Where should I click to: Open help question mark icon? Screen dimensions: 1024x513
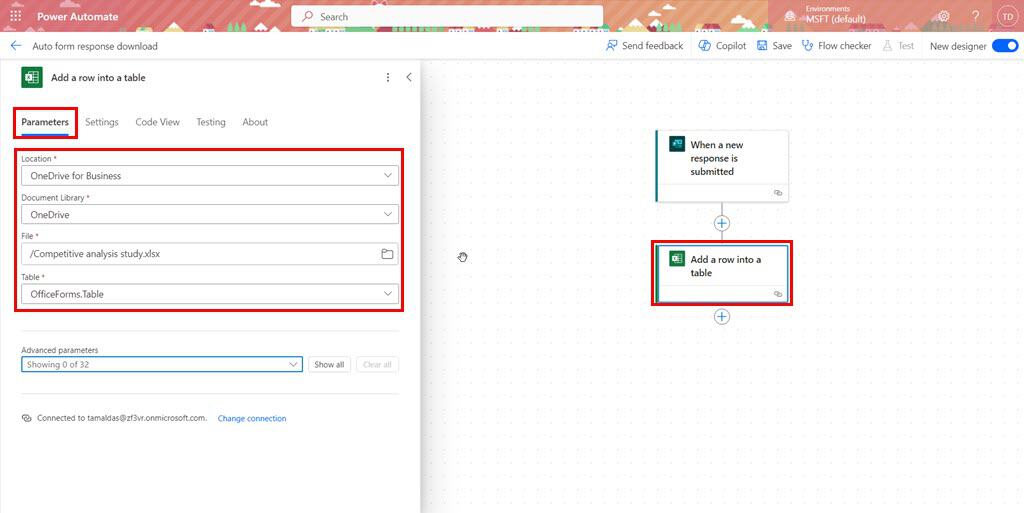tap(975, 16)
